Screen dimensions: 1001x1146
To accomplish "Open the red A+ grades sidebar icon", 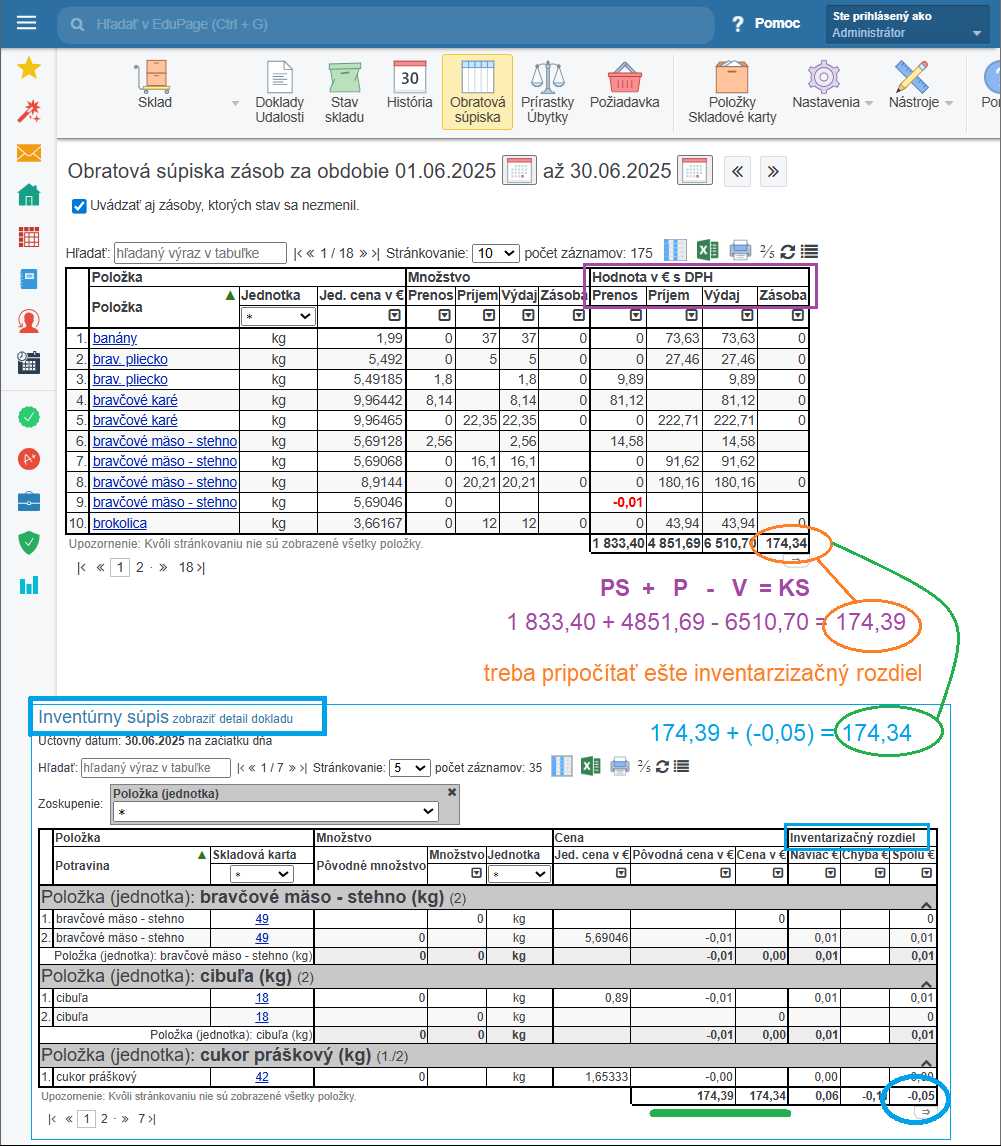I will coord(28,459).
